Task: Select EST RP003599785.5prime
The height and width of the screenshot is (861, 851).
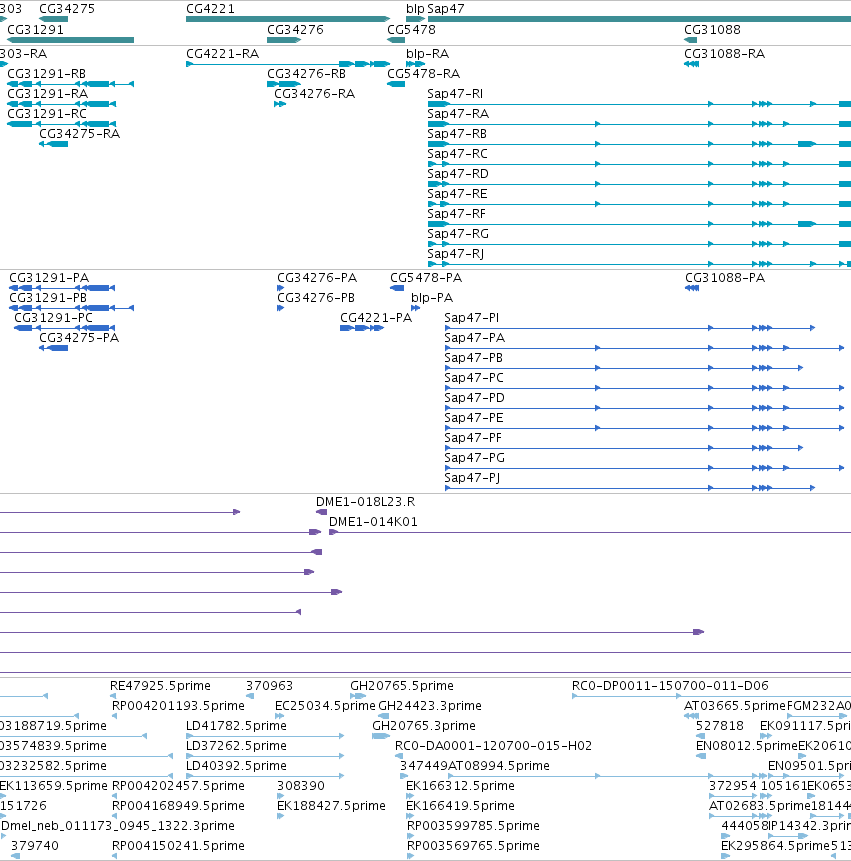Action: (x=473, y=826)
